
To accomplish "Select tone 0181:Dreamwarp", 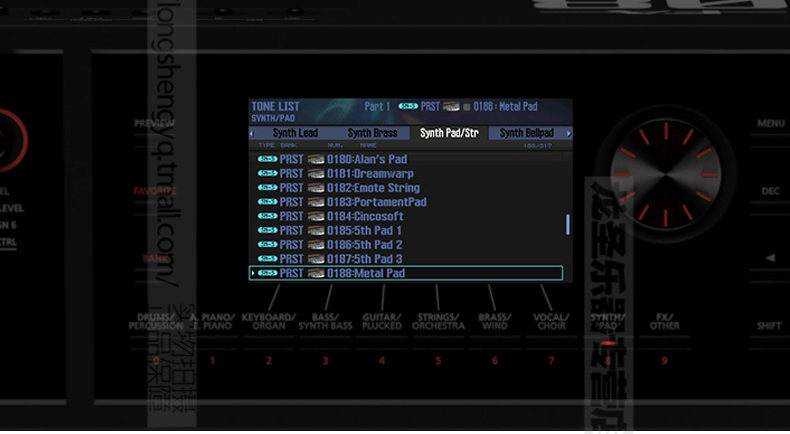I will click(406, 173).
